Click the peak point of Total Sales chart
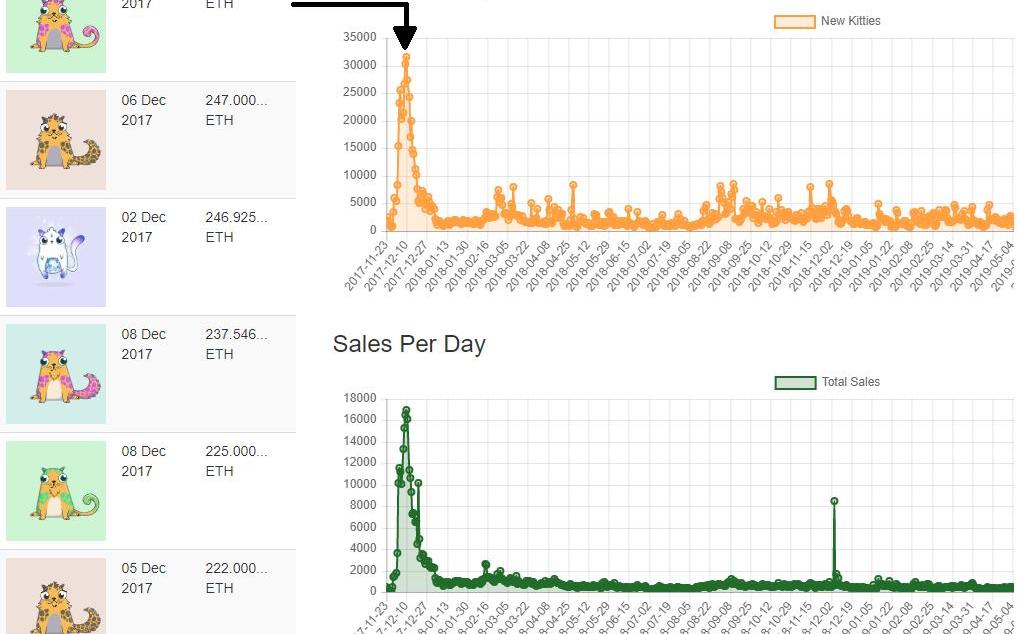 point(406,410)
